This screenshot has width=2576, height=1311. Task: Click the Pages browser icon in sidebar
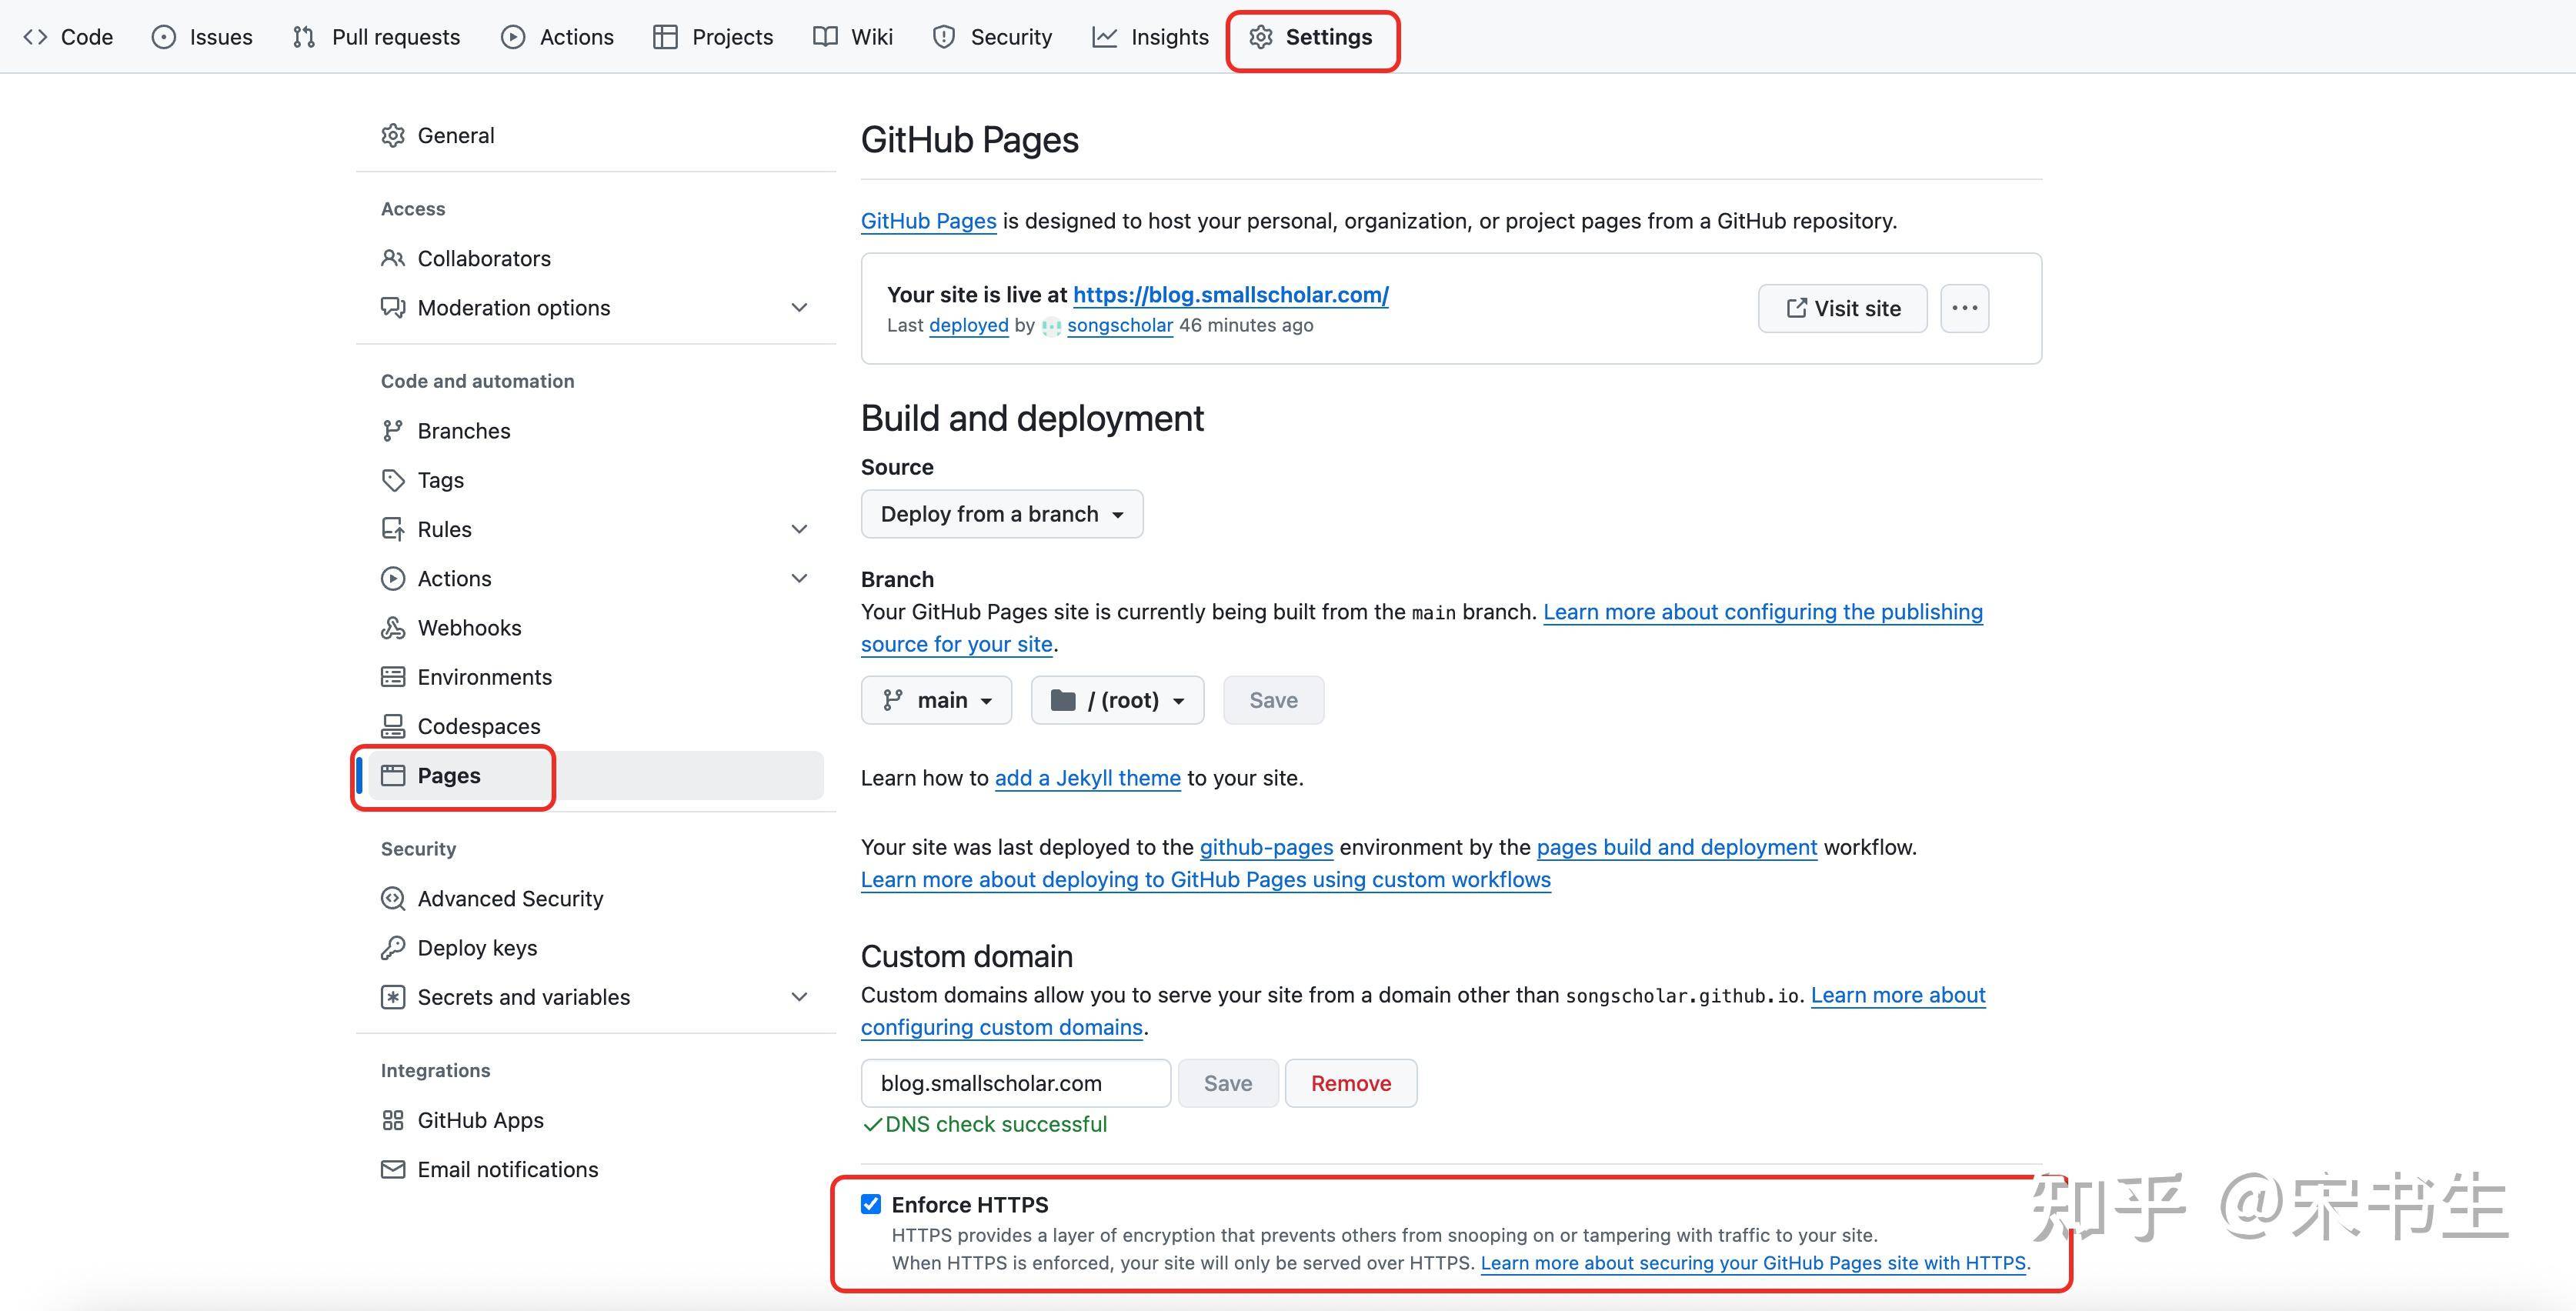pos(393,775)
